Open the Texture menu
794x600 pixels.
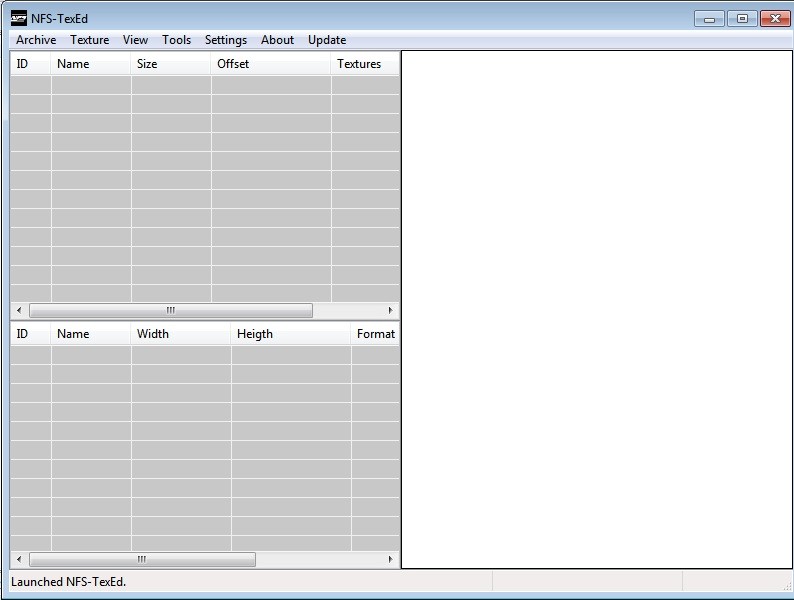pyautogui.click(x=89, y=40)
